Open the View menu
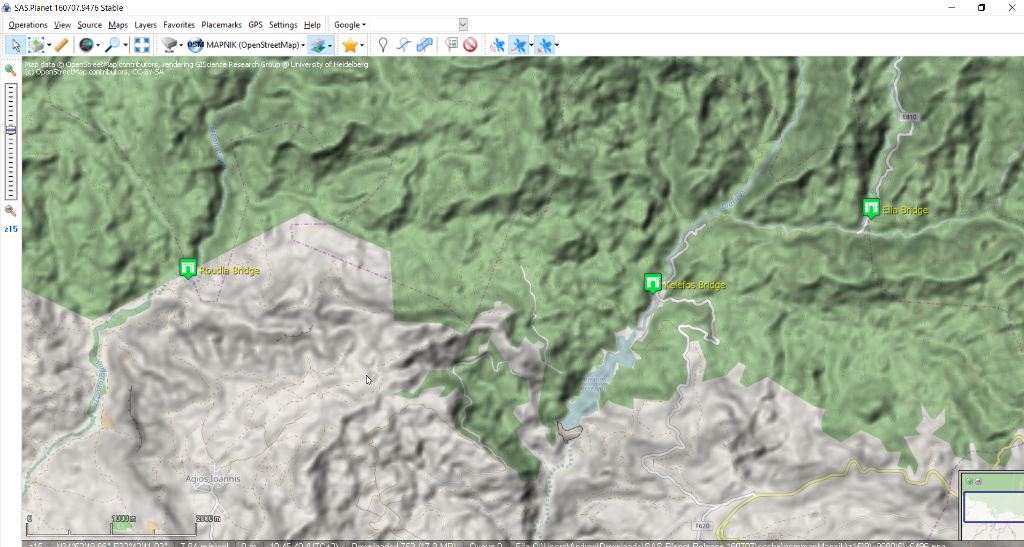 click(62, 25)
